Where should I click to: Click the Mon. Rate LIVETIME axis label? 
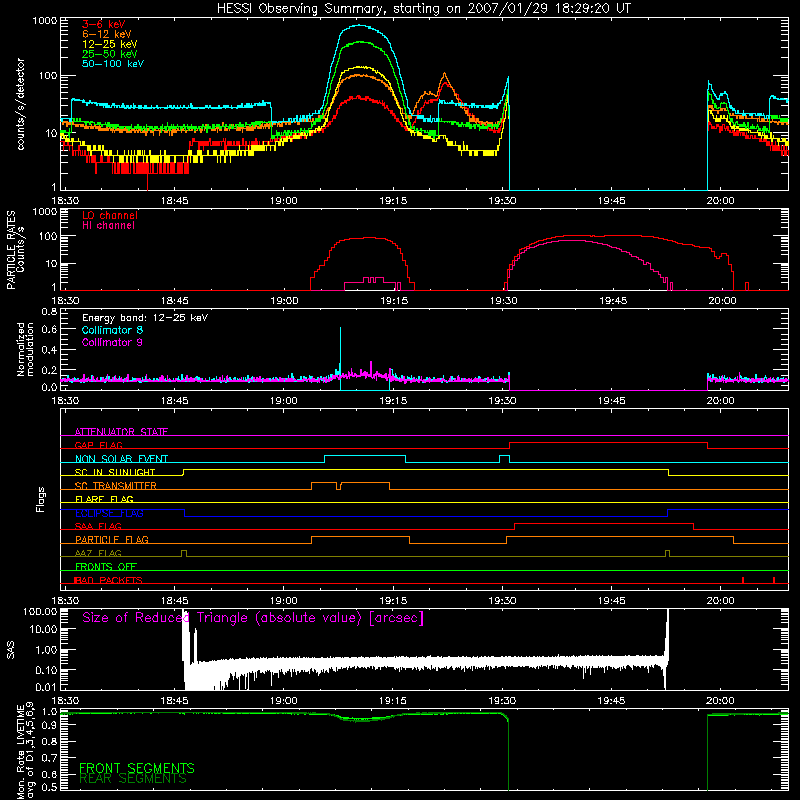point(26,751)
